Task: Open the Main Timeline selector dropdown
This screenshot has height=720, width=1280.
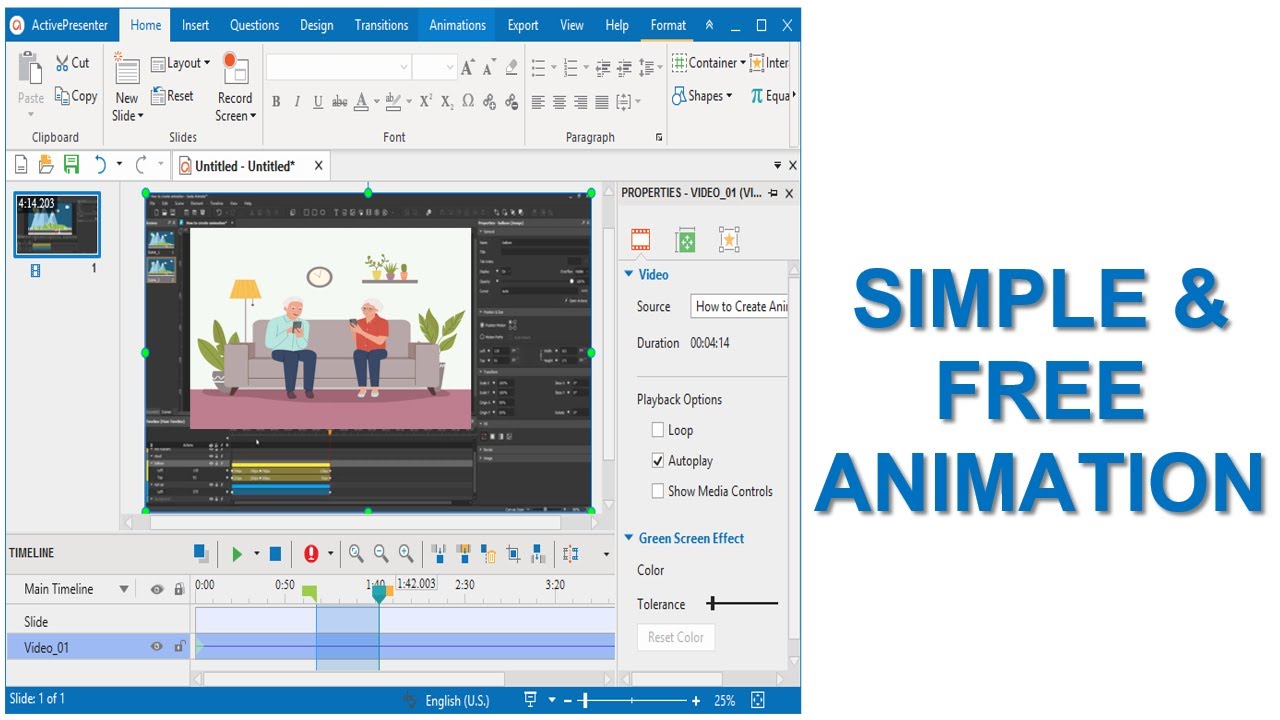Action: [x=124, y=590]
